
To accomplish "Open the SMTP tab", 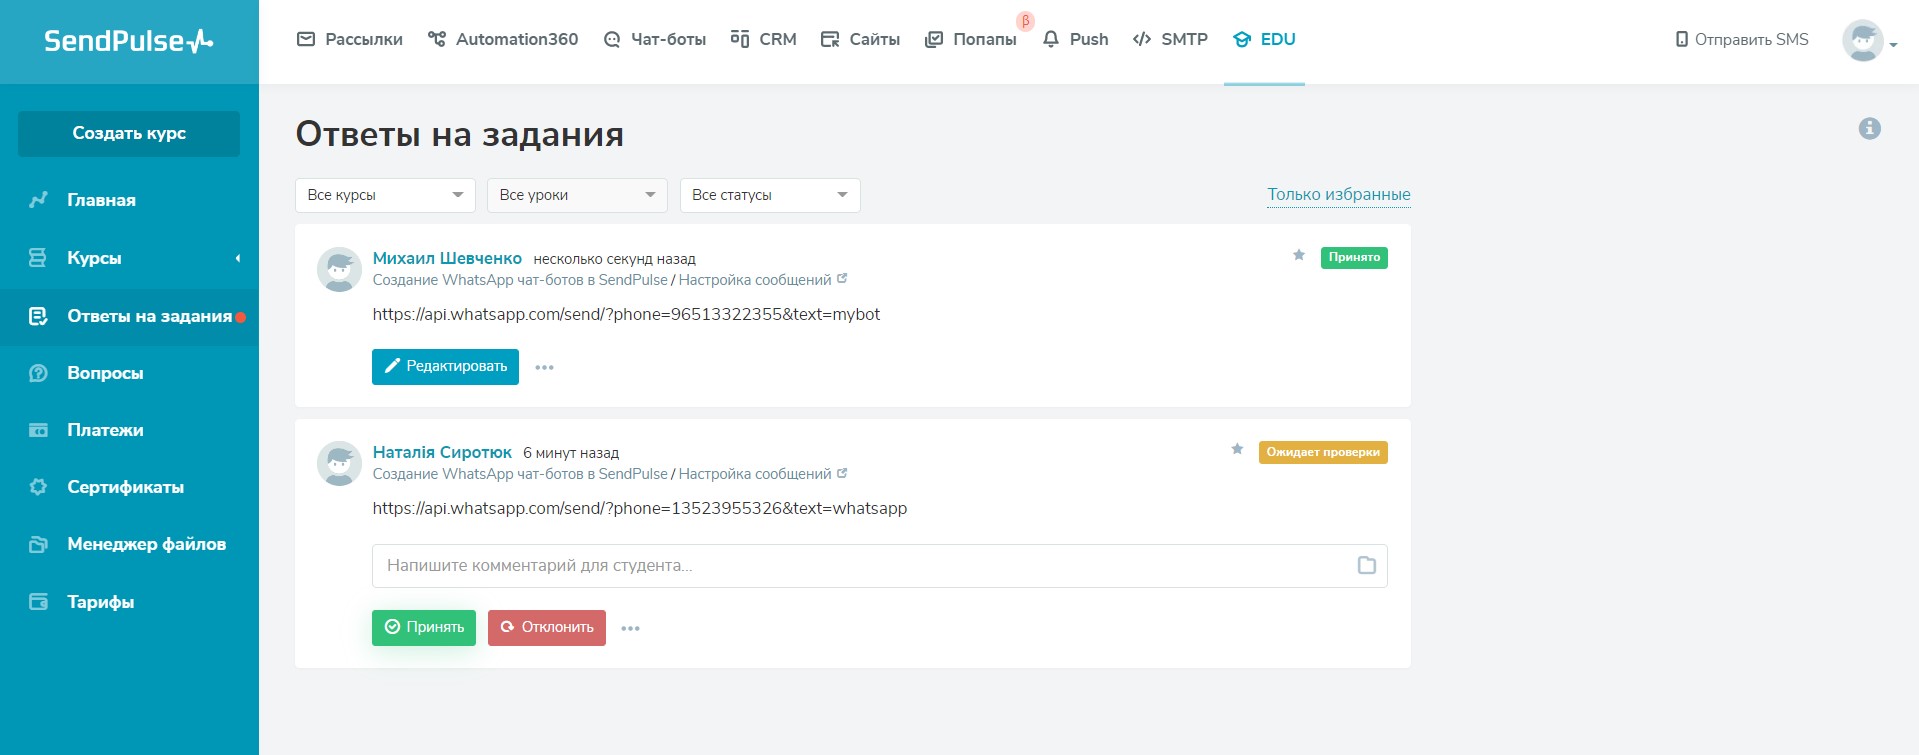I will tap(1170, 40).
